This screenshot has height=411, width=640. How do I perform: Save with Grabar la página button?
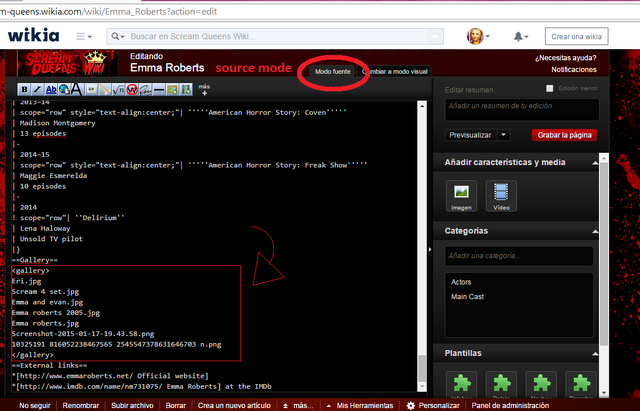[x=564, y=135]
